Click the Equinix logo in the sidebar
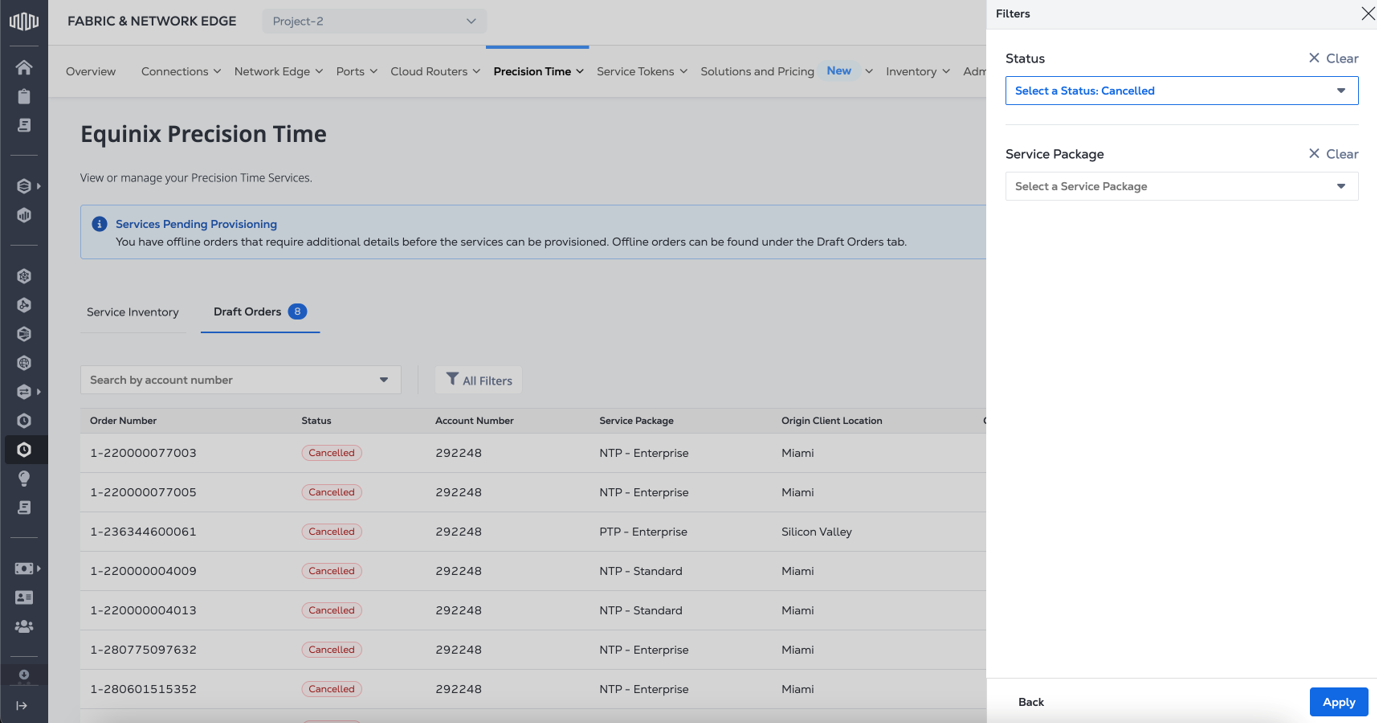Viewport: 1377px width, 723px height. pos(24,21)
